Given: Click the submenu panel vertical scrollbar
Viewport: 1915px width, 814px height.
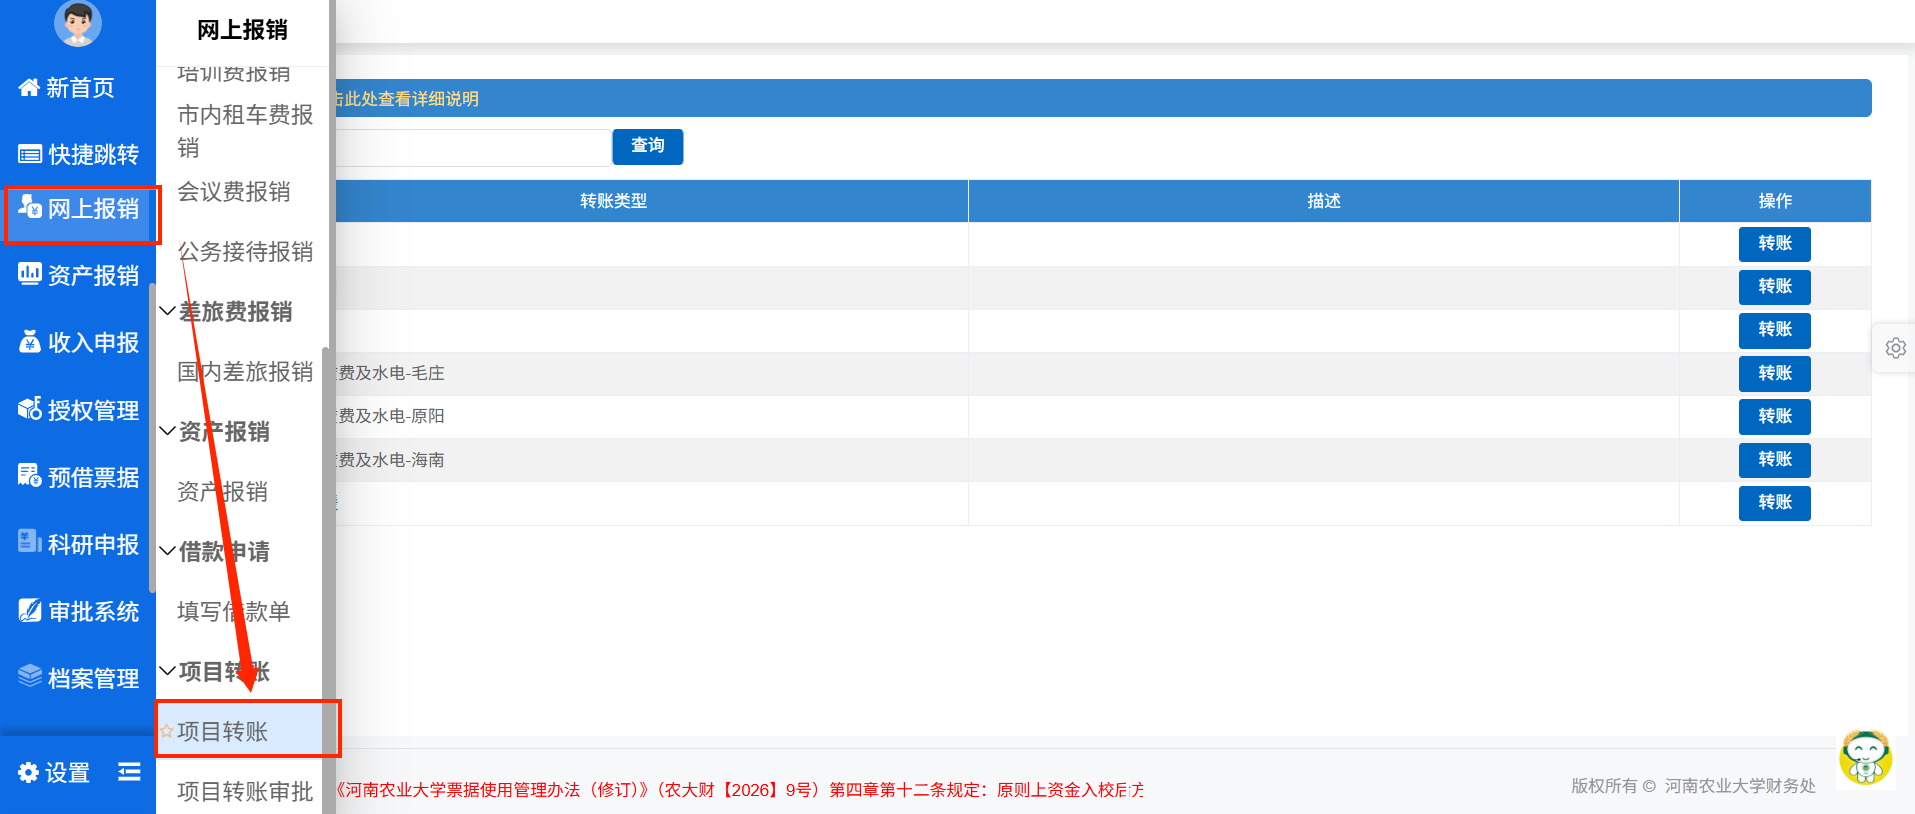Looking at the screenshot, I should click(x=326, y=580).
